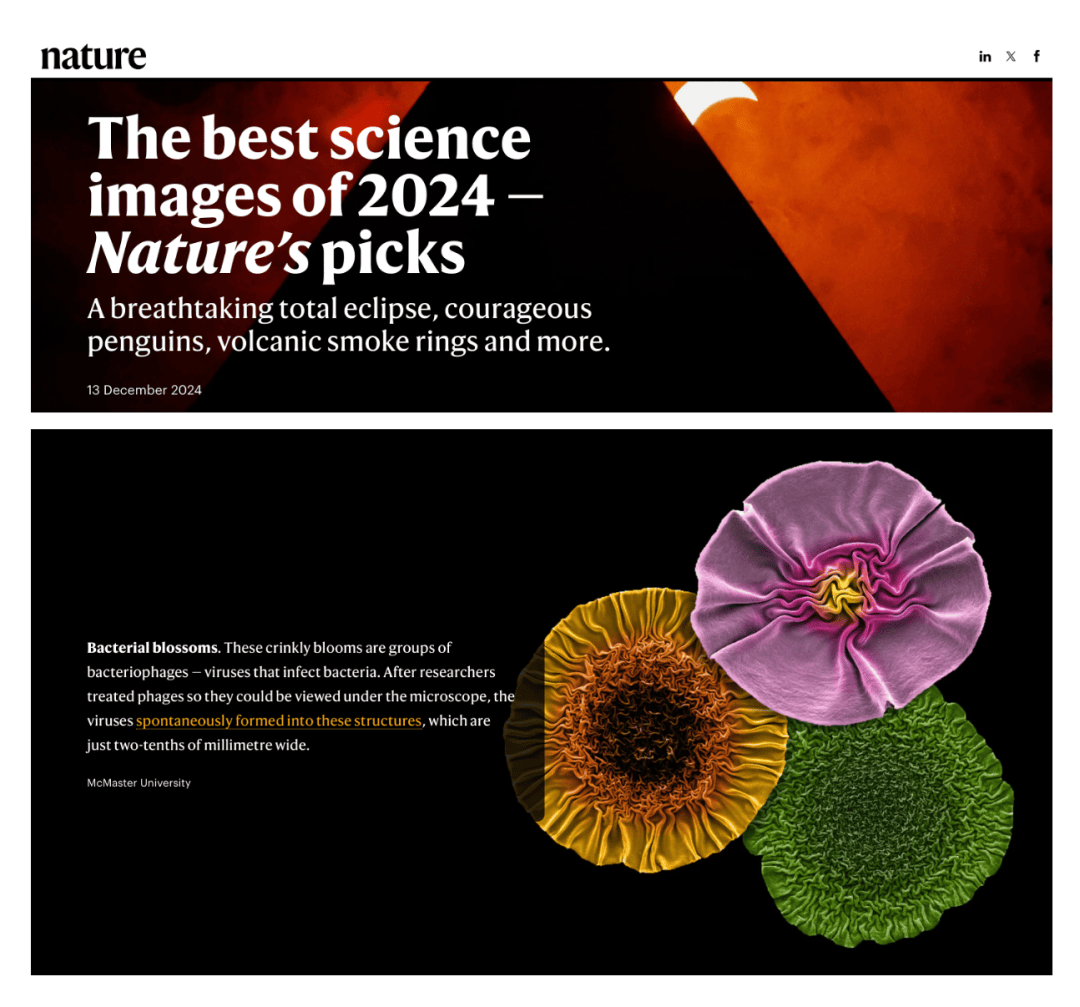Open the Nature homepage via the logo
1080x1007 pixels.
pos(92,56)
